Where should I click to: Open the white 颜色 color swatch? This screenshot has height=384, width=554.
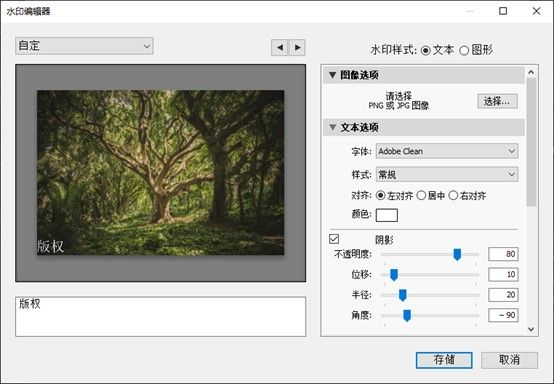tap(387, 215)
